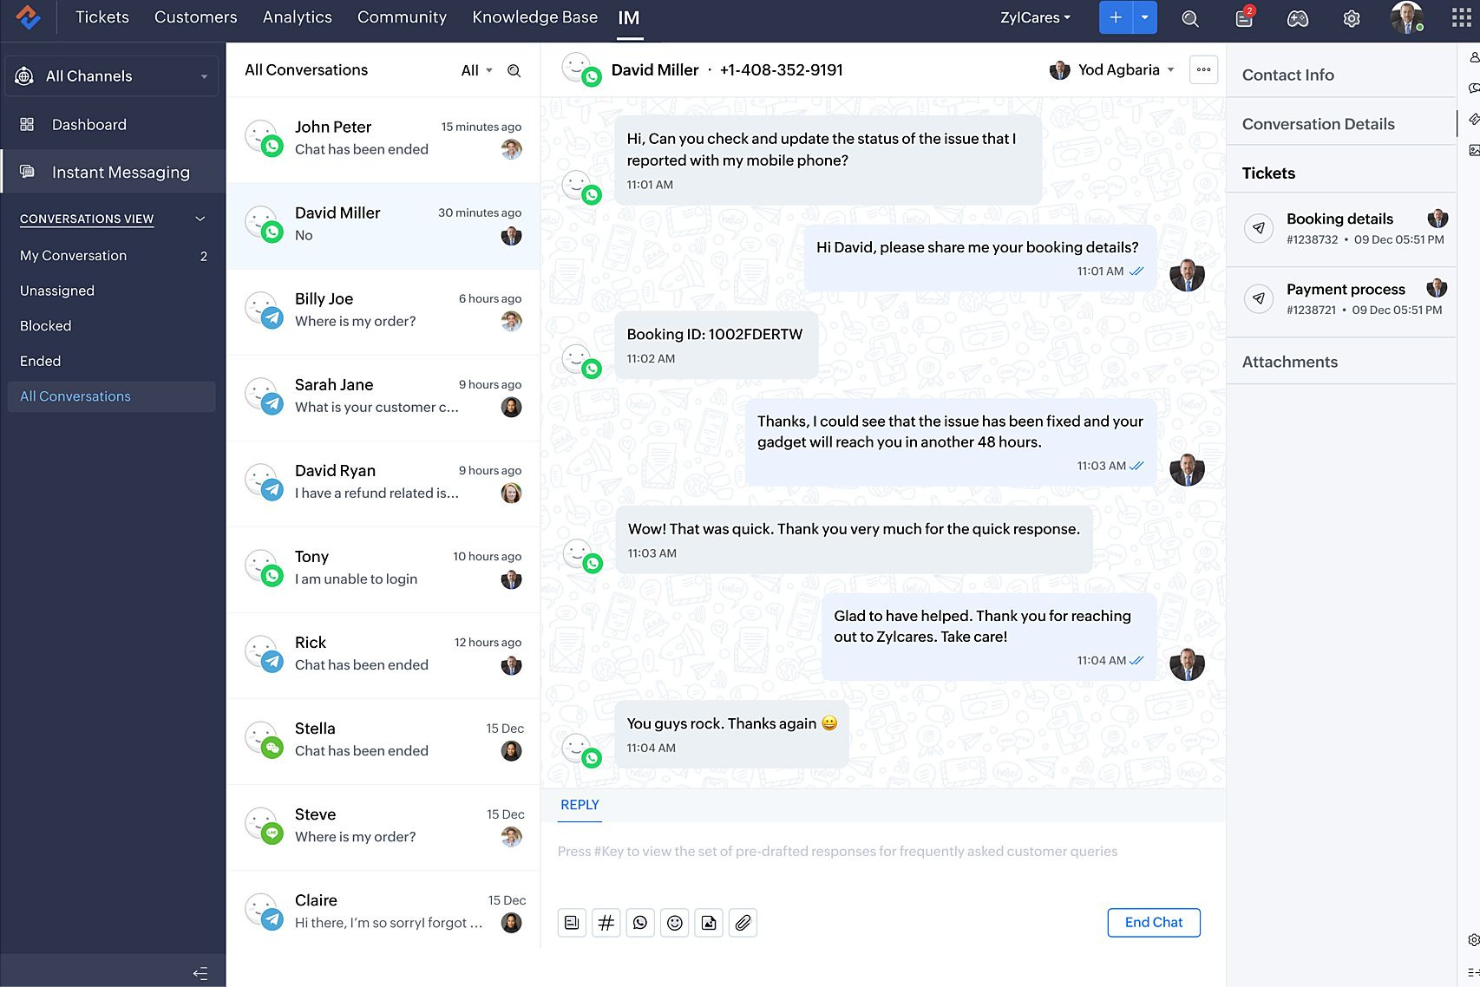Open Billy Joe conversation
Screen dimensions: 1480x987
click(x=384, y=311)
